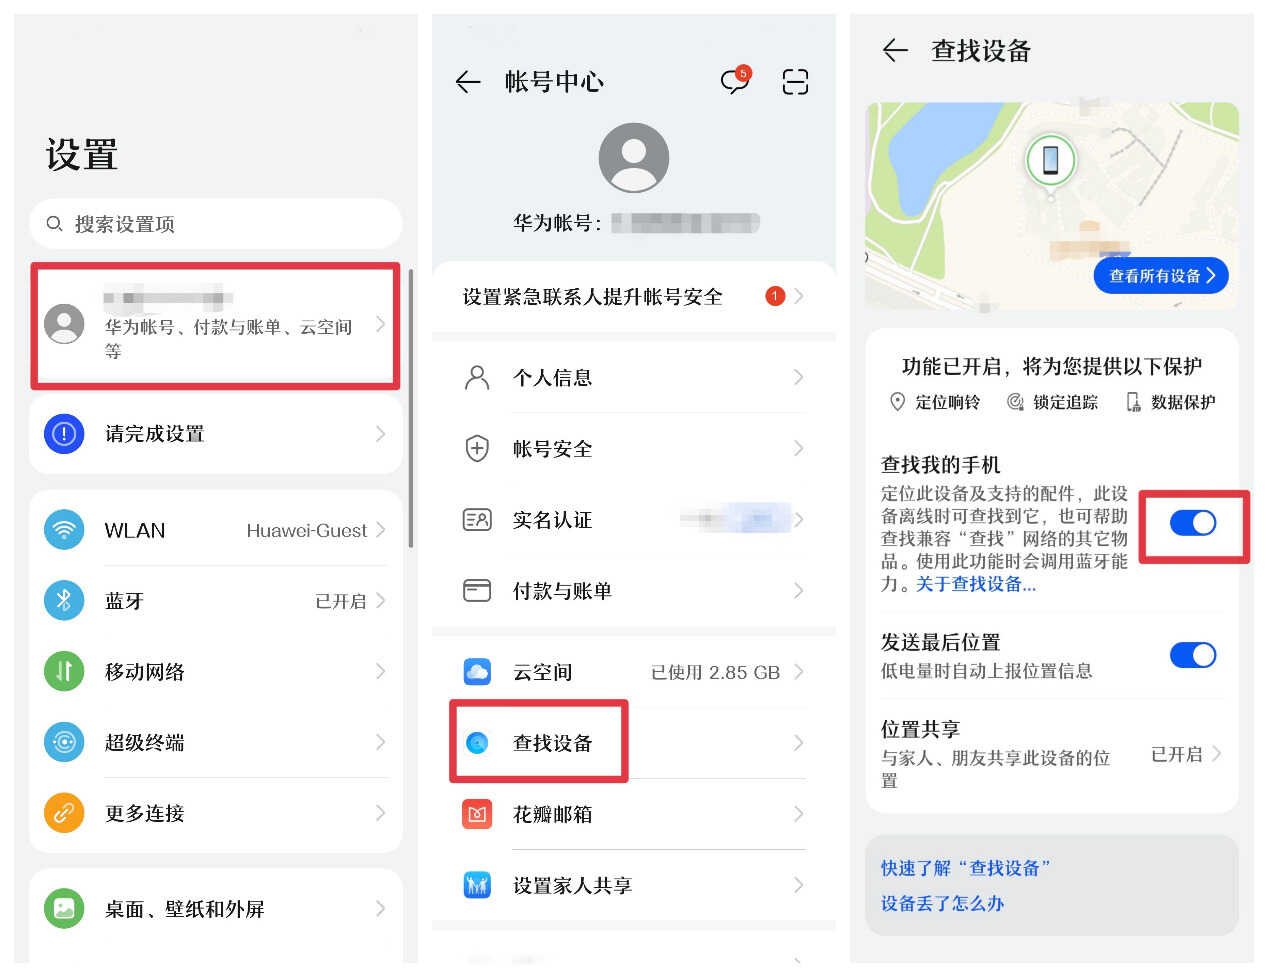Viewport: 1268px width, 977px height.
Task: Open 关于查找设备 link
Action: 976,584
